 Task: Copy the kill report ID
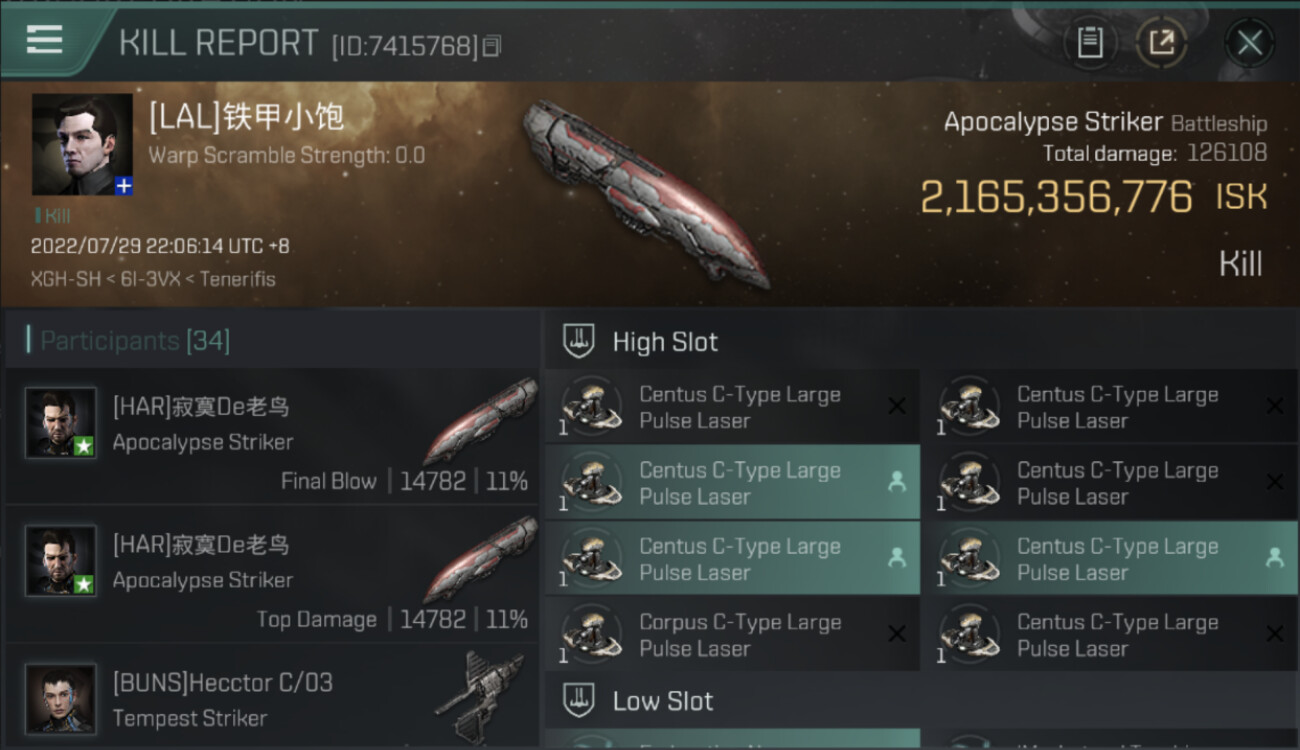click(491, 46)
